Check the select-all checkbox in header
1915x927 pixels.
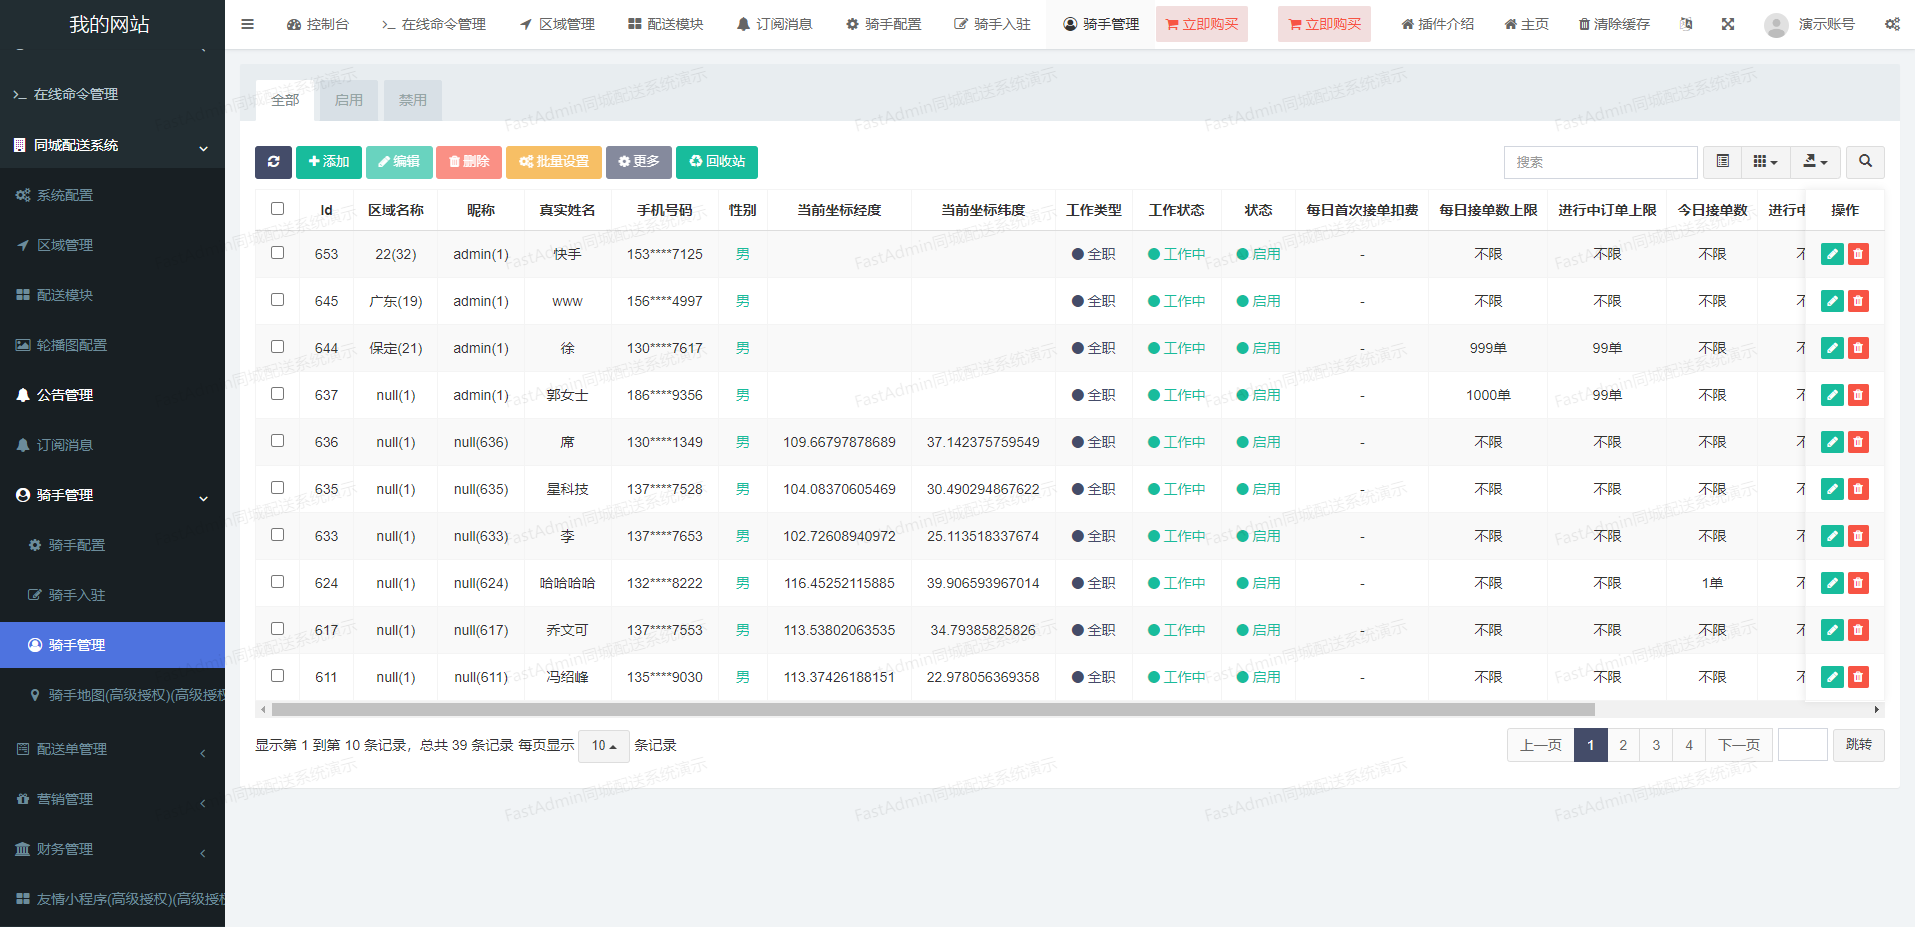tap(277, 209)
